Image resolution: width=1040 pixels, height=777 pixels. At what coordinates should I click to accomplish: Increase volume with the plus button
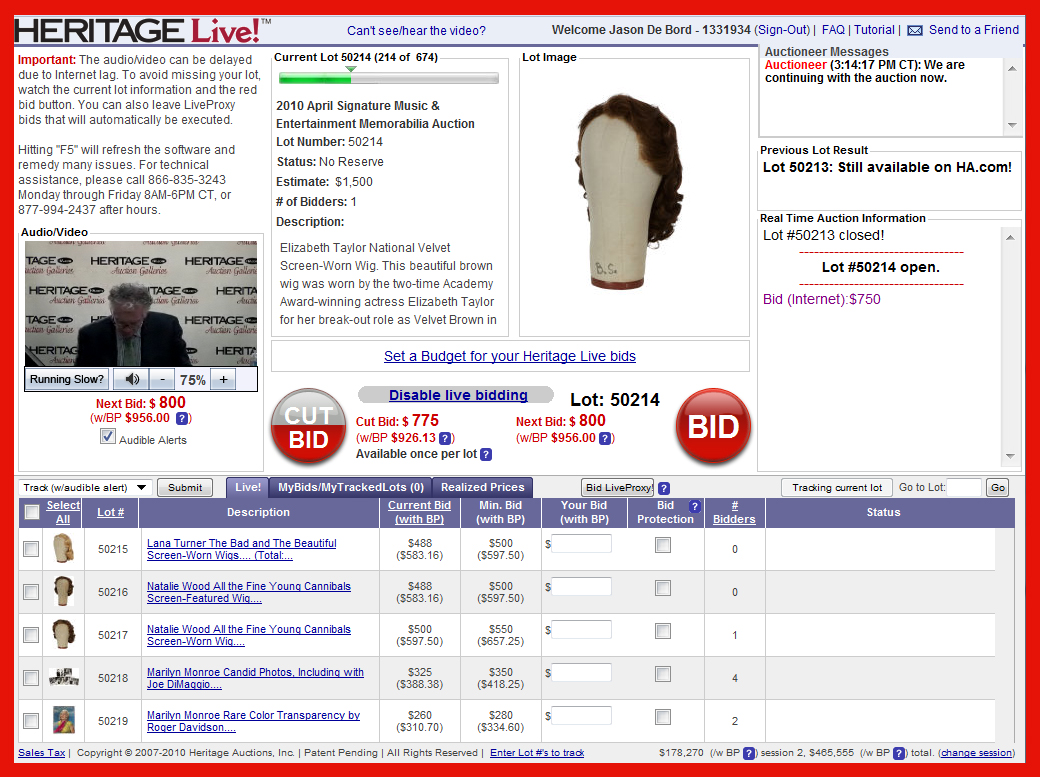point(224,380)
